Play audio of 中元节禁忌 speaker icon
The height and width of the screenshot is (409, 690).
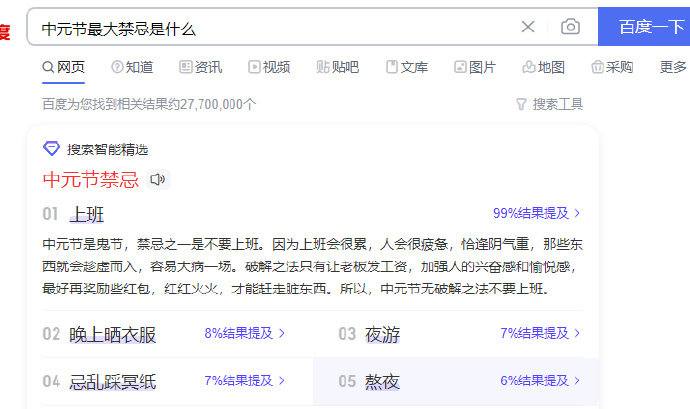pyautogui.click(x=158, y=179)
